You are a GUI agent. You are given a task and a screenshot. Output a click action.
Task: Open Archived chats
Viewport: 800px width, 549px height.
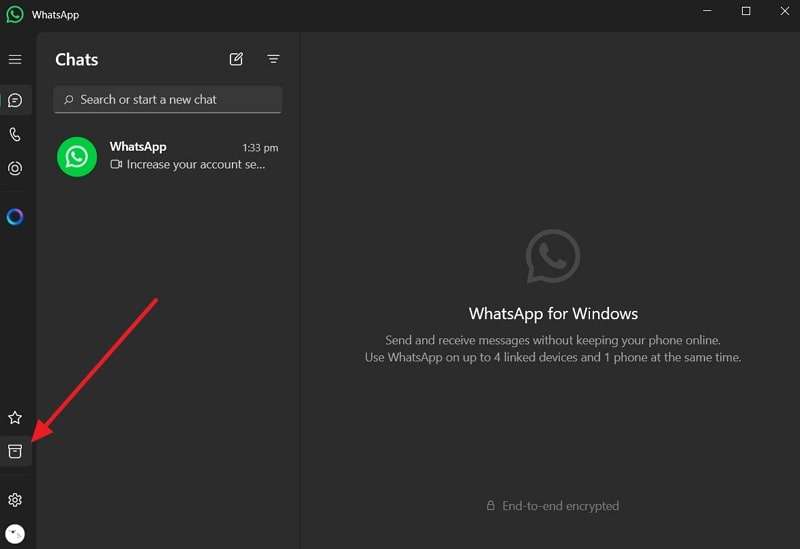pyautogui.click(x=15, y=452)
